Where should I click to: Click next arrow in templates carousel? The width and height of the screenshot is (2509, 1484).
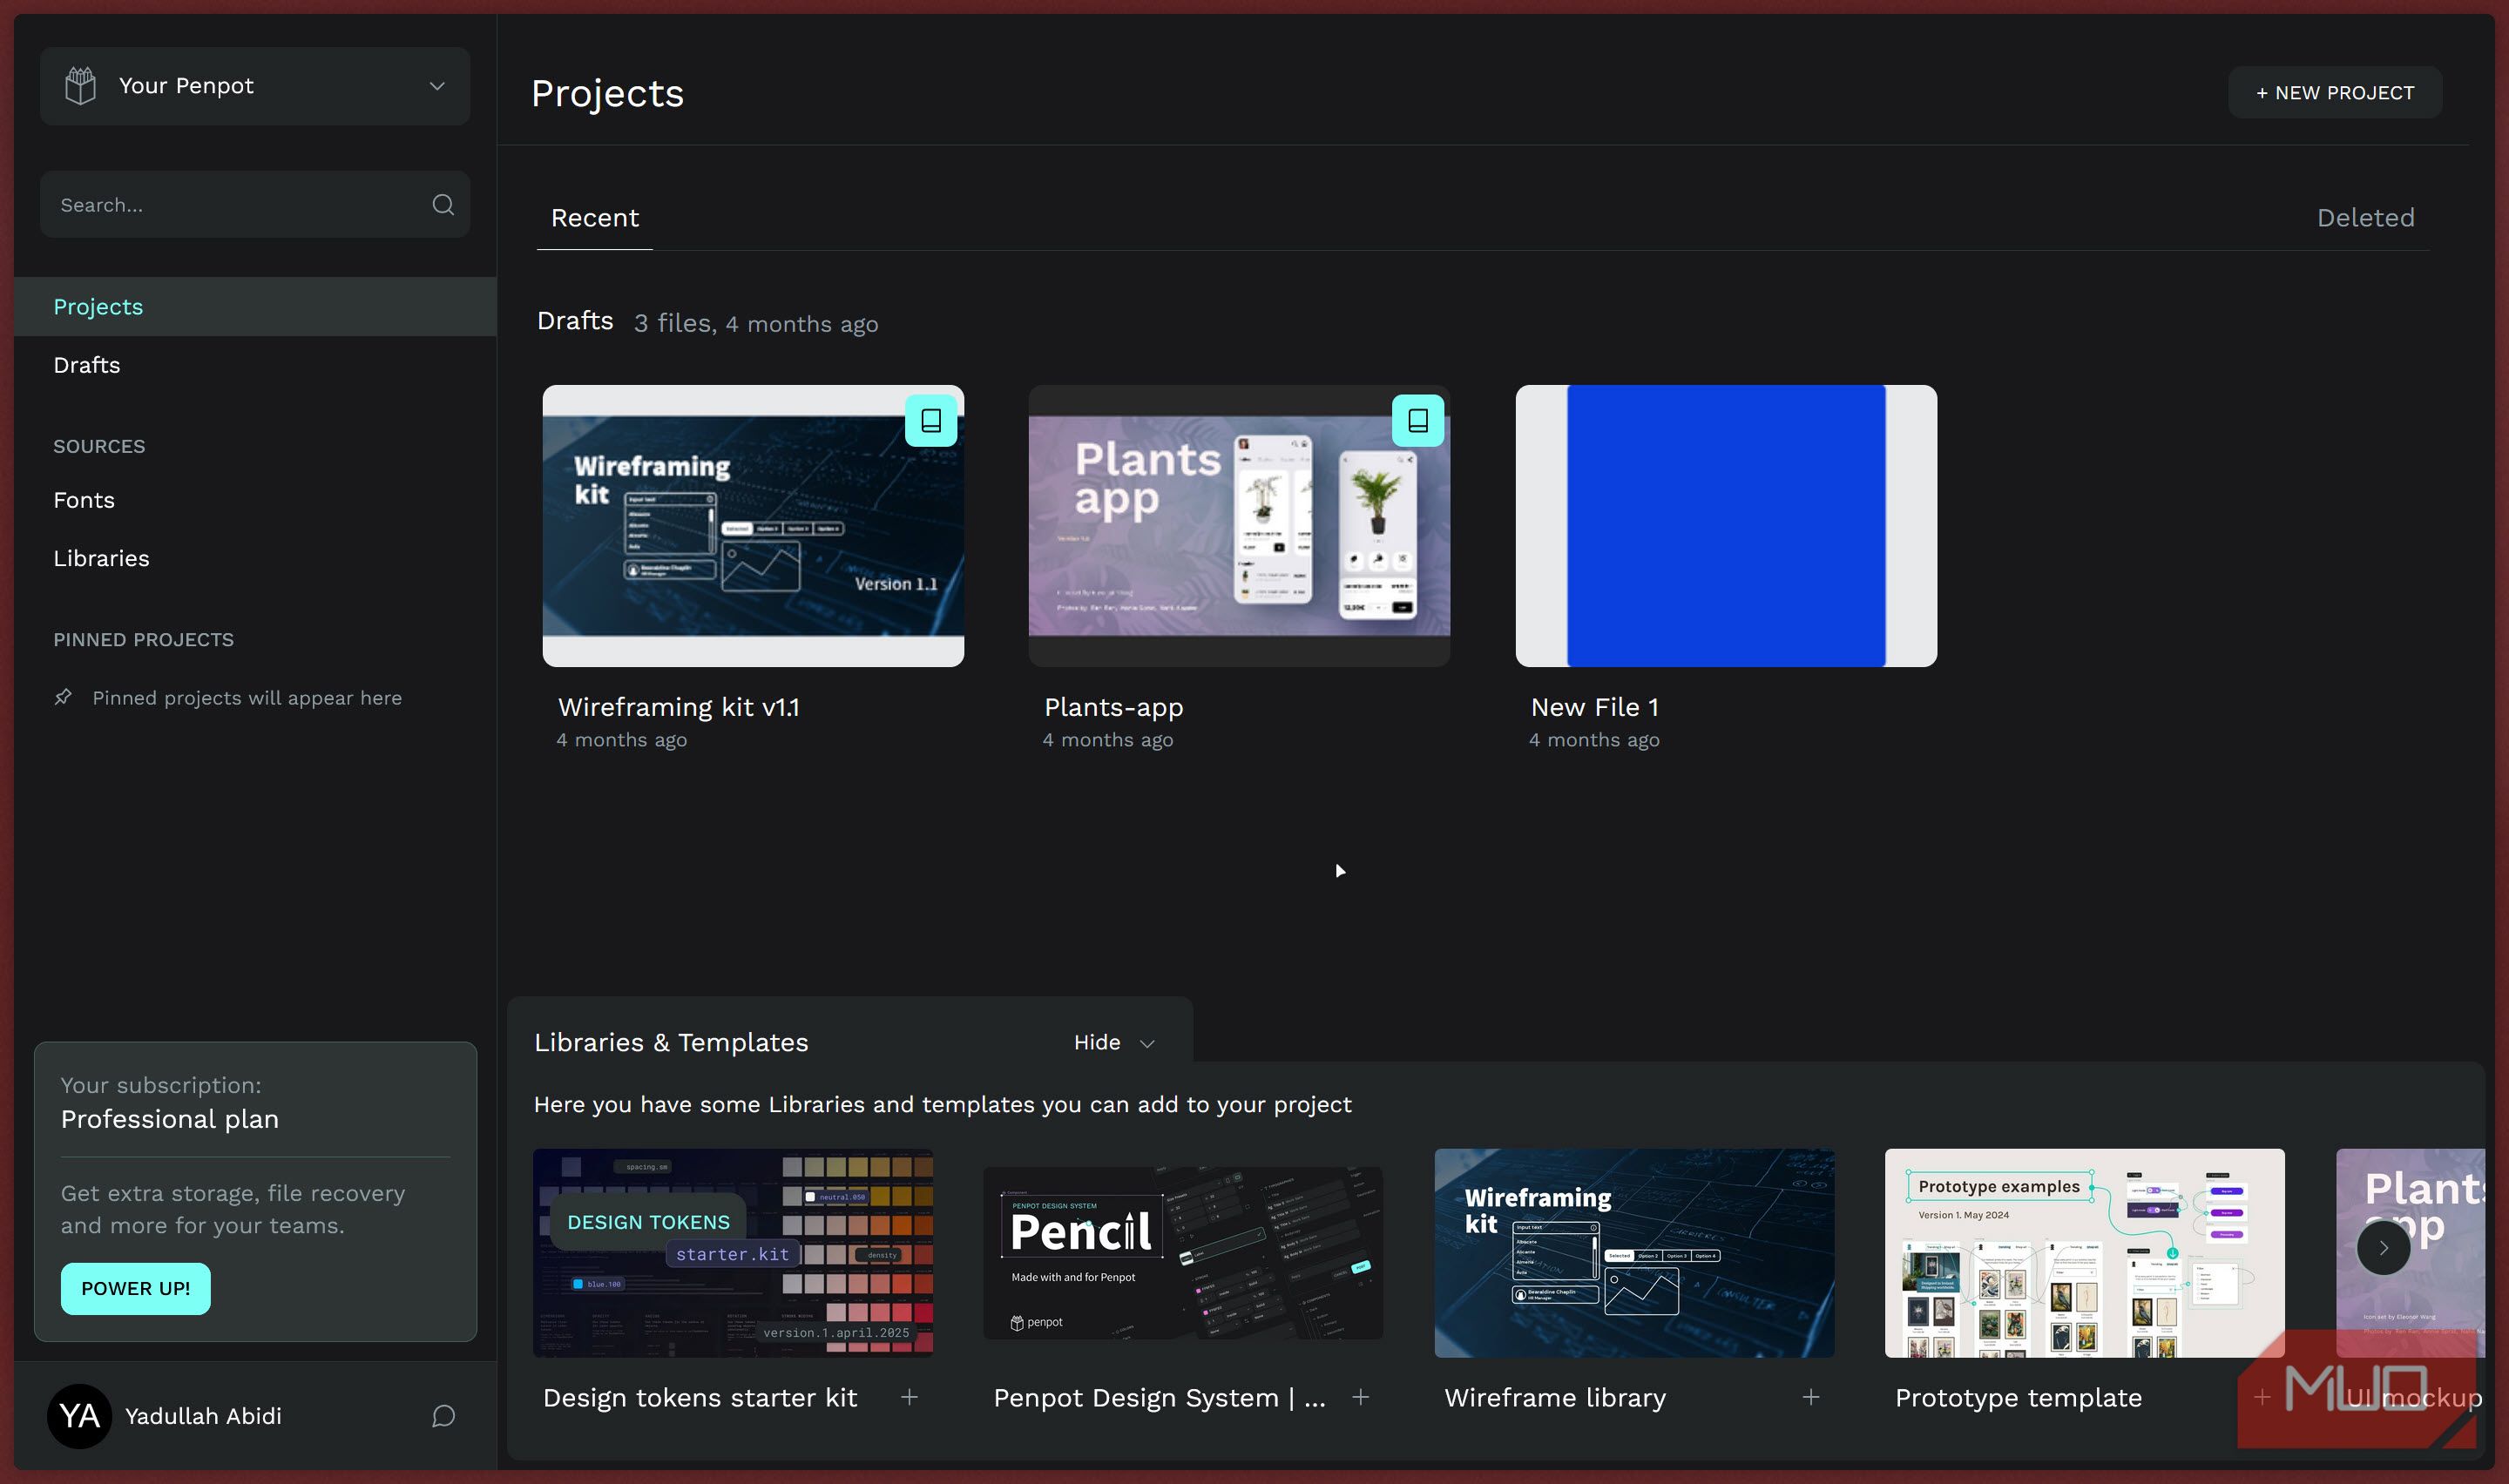click(x=2384, y=1247)
